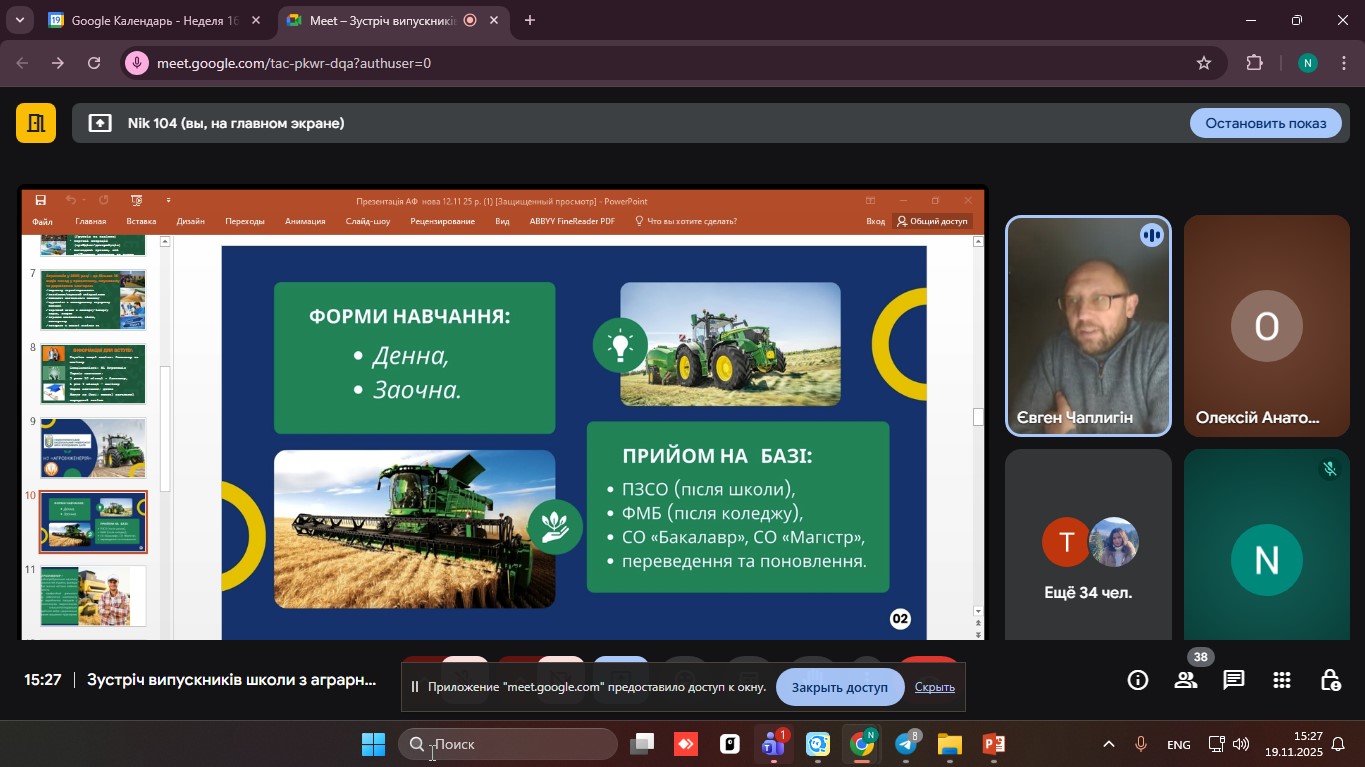Click the Meet company logo icon
The height and width of the screenshot is (767, 1365).
point(36,123)
